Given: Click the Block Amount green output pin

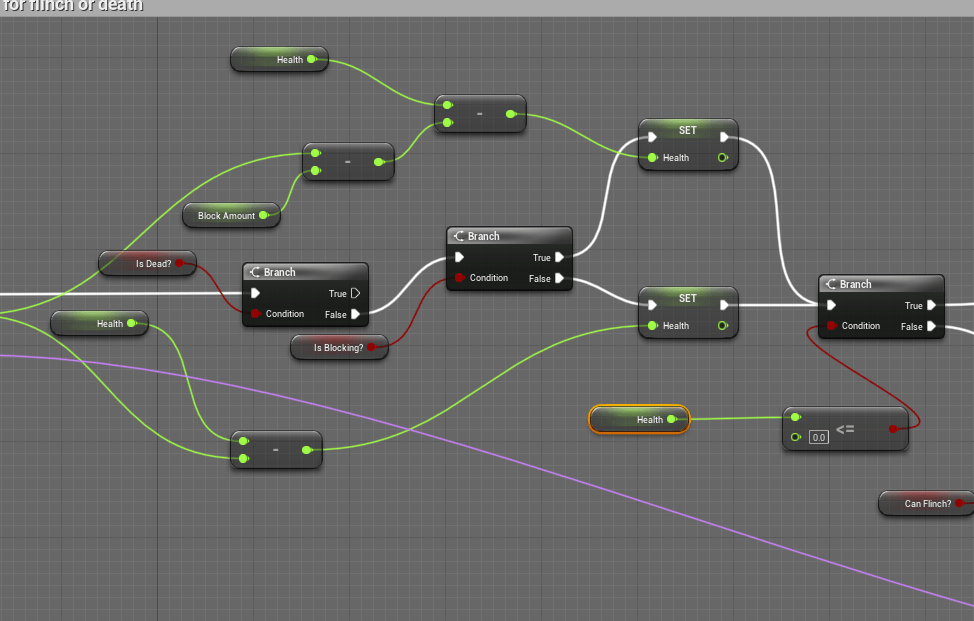Looking at the screenshot, I should (x=263, y=216).
